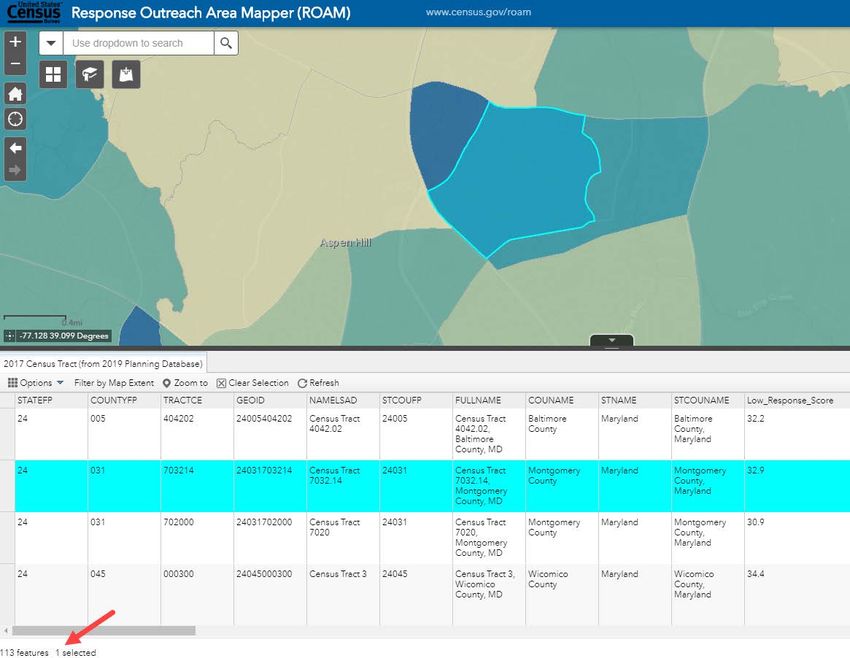Screen dimensions: 850x658
Task: Clear Selection in the attribute table
Action: (x=253, y=383)
